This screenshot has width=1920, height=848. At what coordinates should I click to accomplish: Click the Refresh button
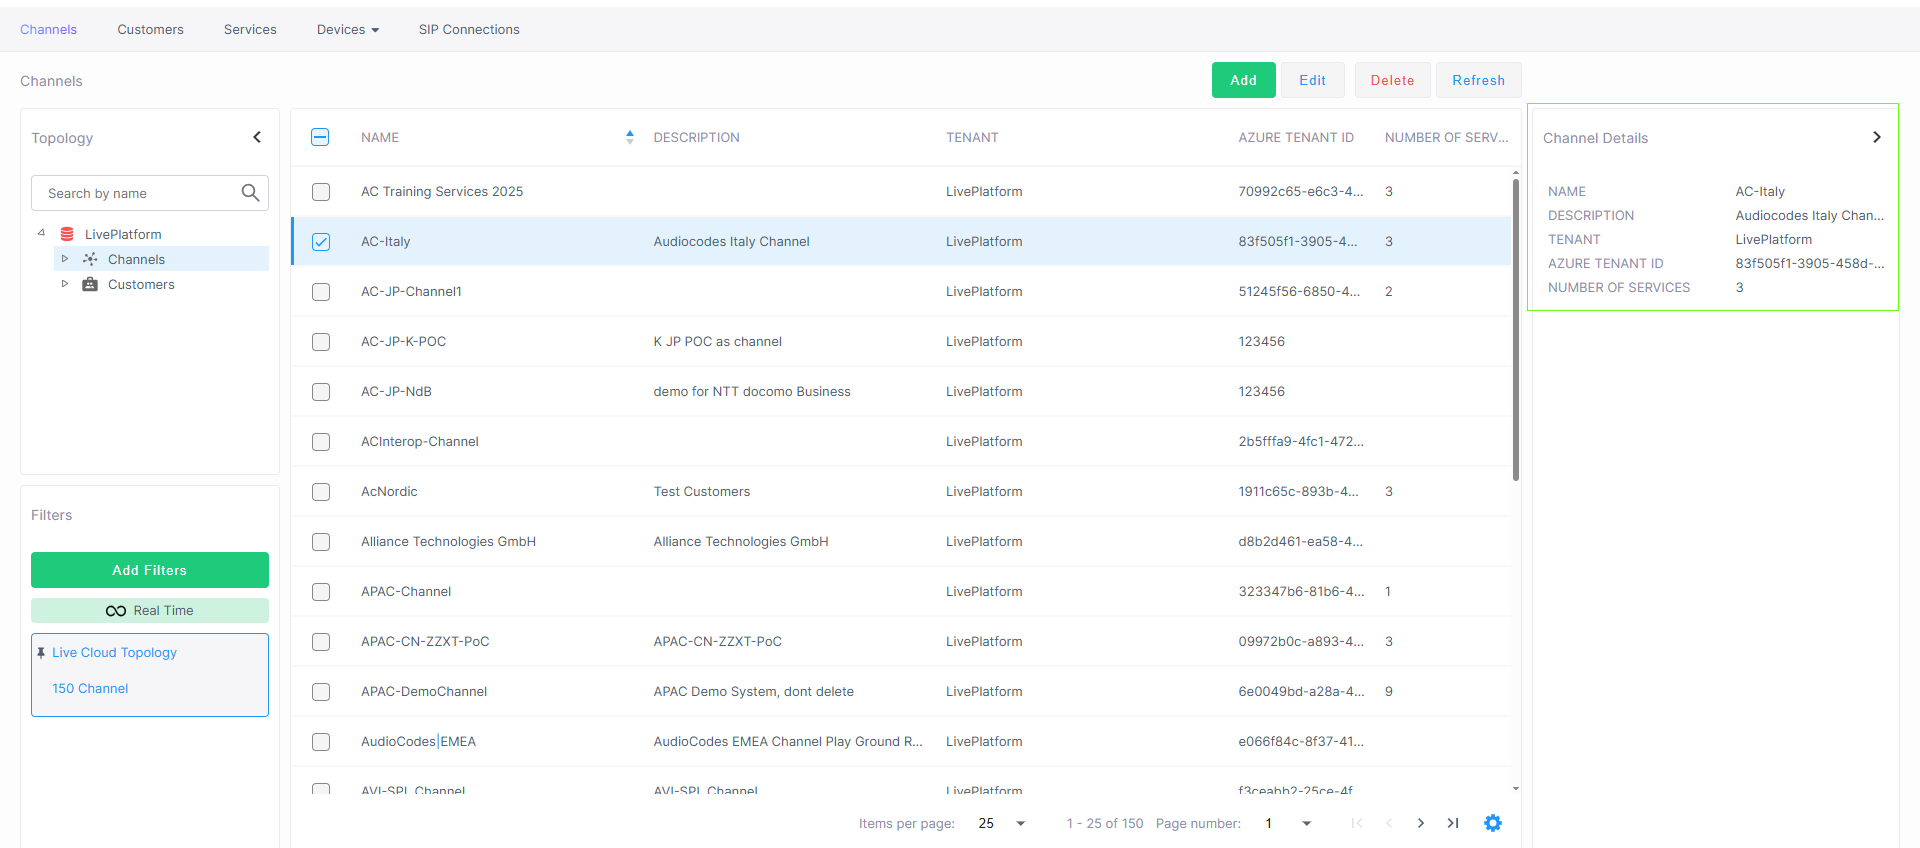point(1478,80)
